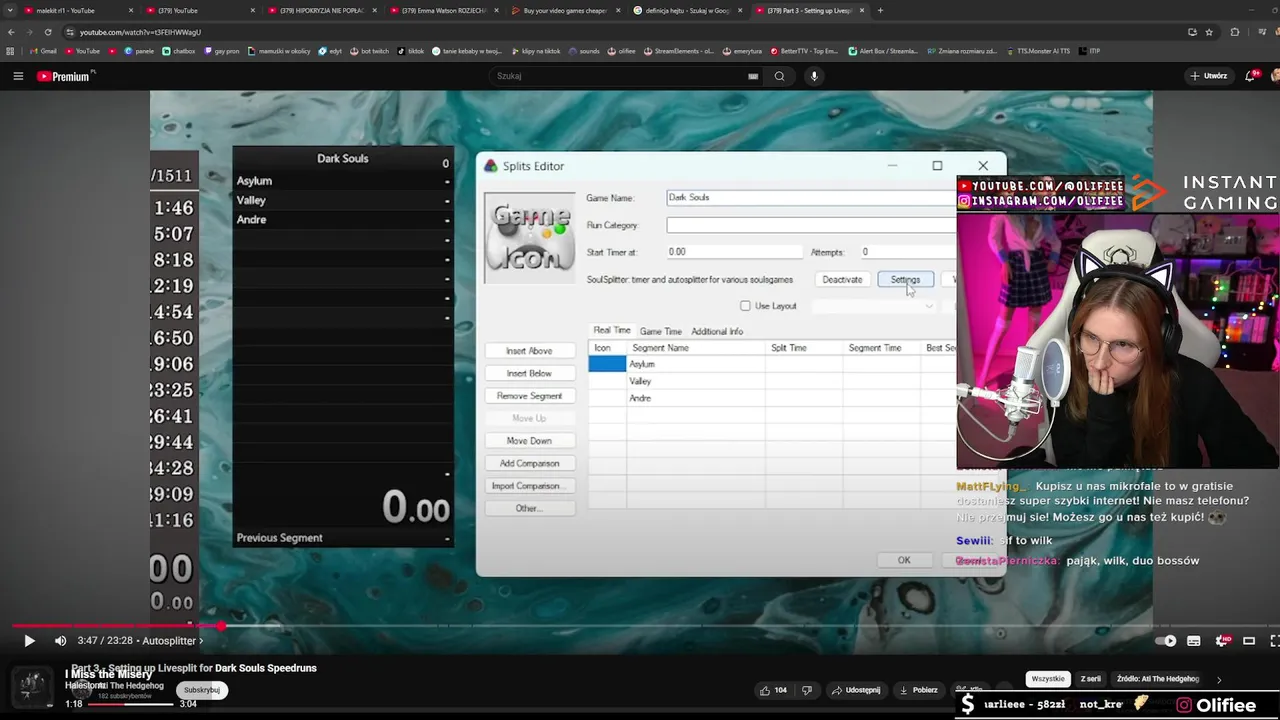Viewport: 1280px width, 720px height.
Task: Open a new browser tab with plus
Action: [x=880, y=11]
